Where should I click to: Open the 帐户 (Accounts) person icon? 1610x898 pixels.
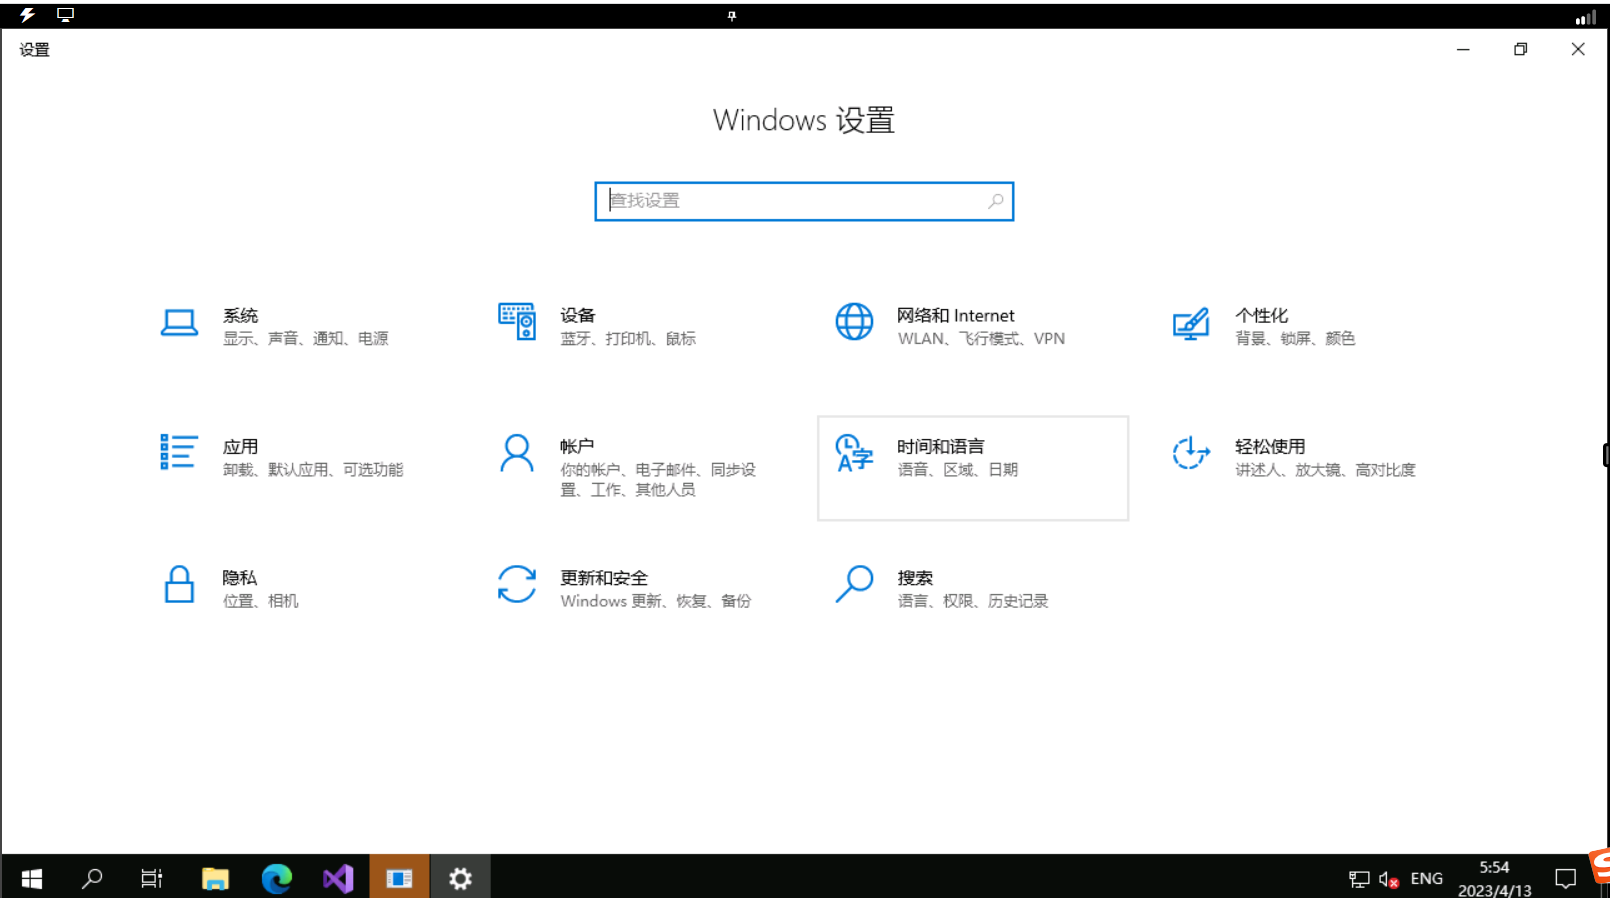coord(517,453)
